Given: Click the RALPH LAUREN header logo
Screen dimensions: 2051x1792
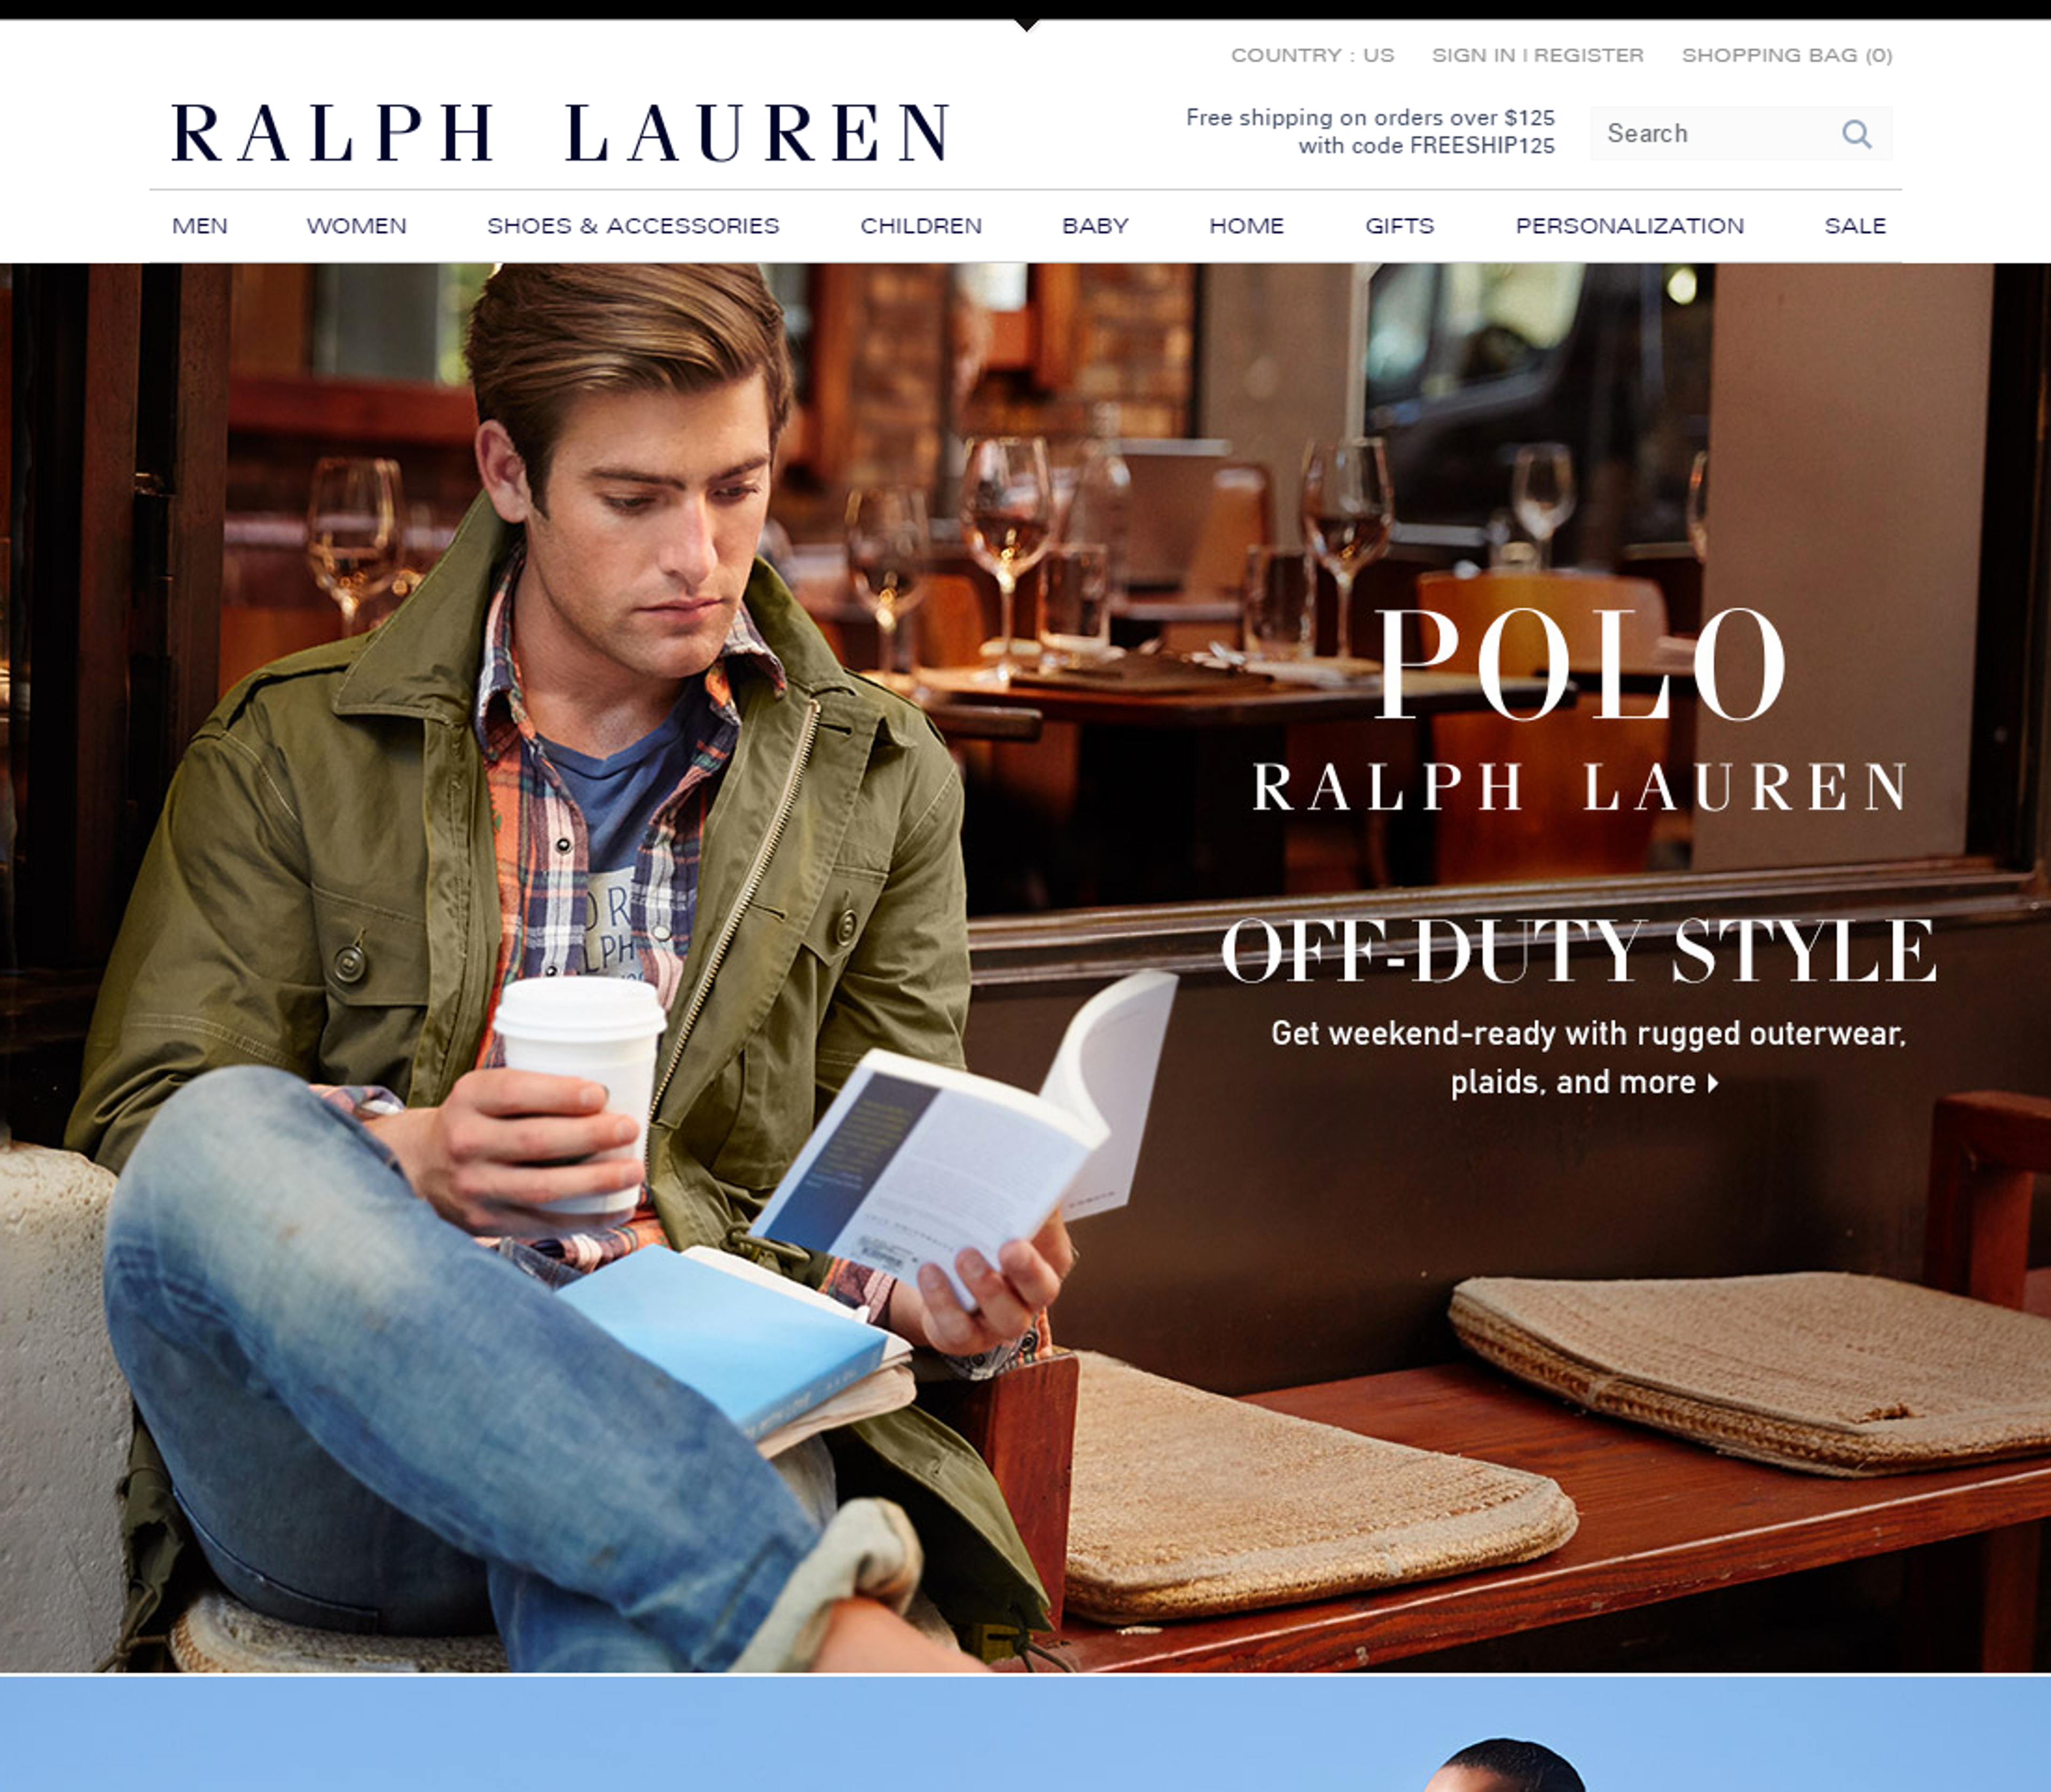Looking at the screenshot, I should coord(560,132).
